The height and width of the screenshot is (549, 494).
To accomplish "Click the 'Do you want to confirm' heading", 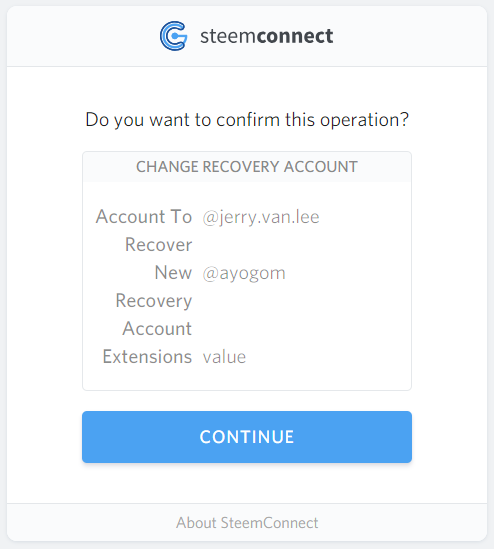I will pyautogui.click(x=247, y=120).
